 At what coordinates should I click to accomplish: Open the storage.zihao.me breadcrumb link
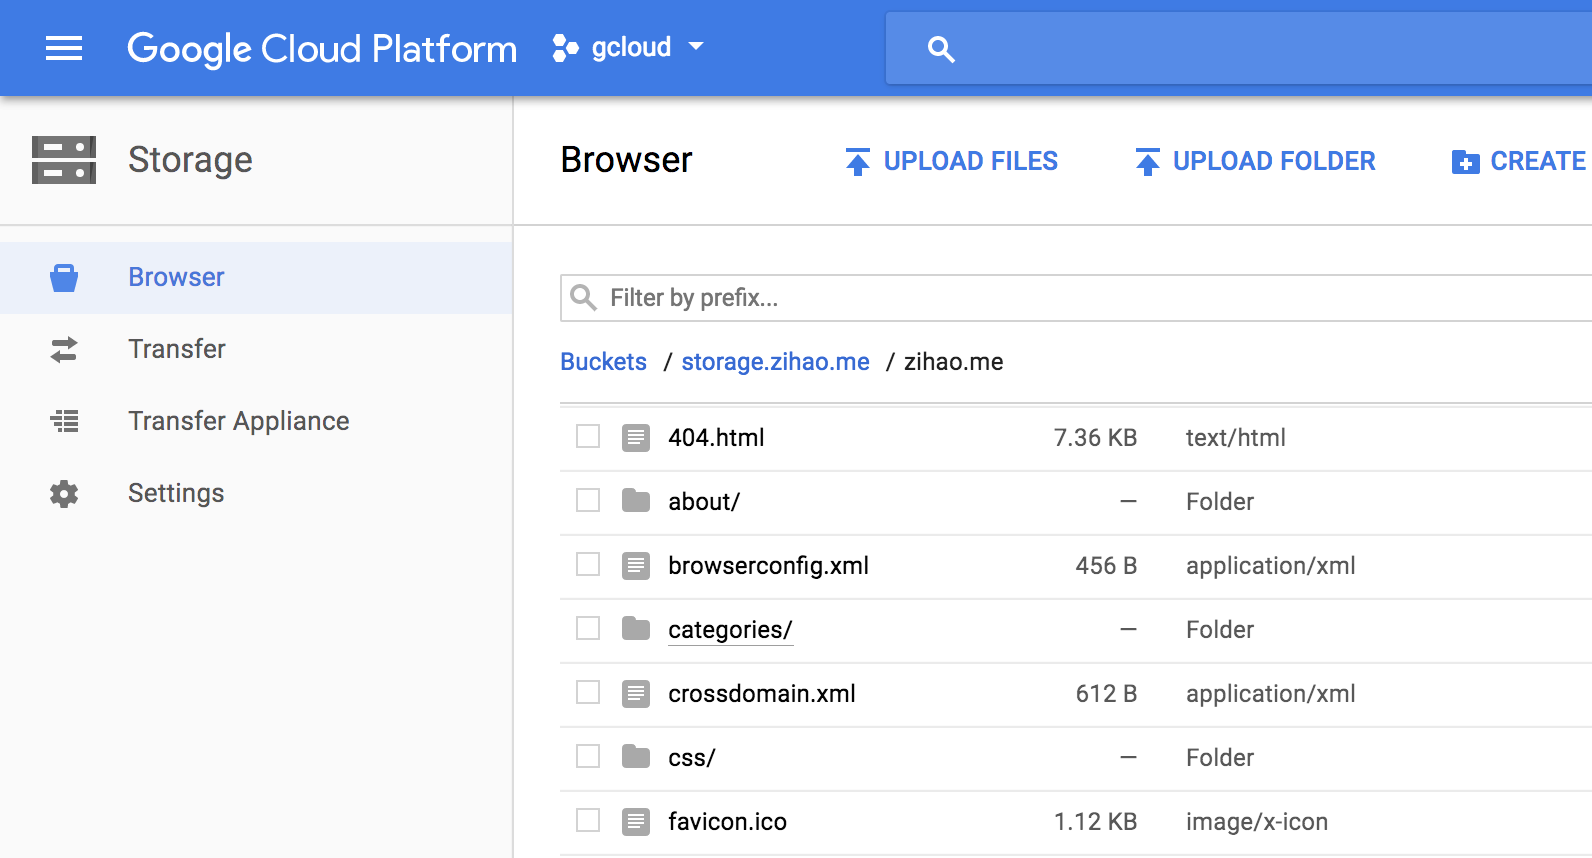point(775,362)
